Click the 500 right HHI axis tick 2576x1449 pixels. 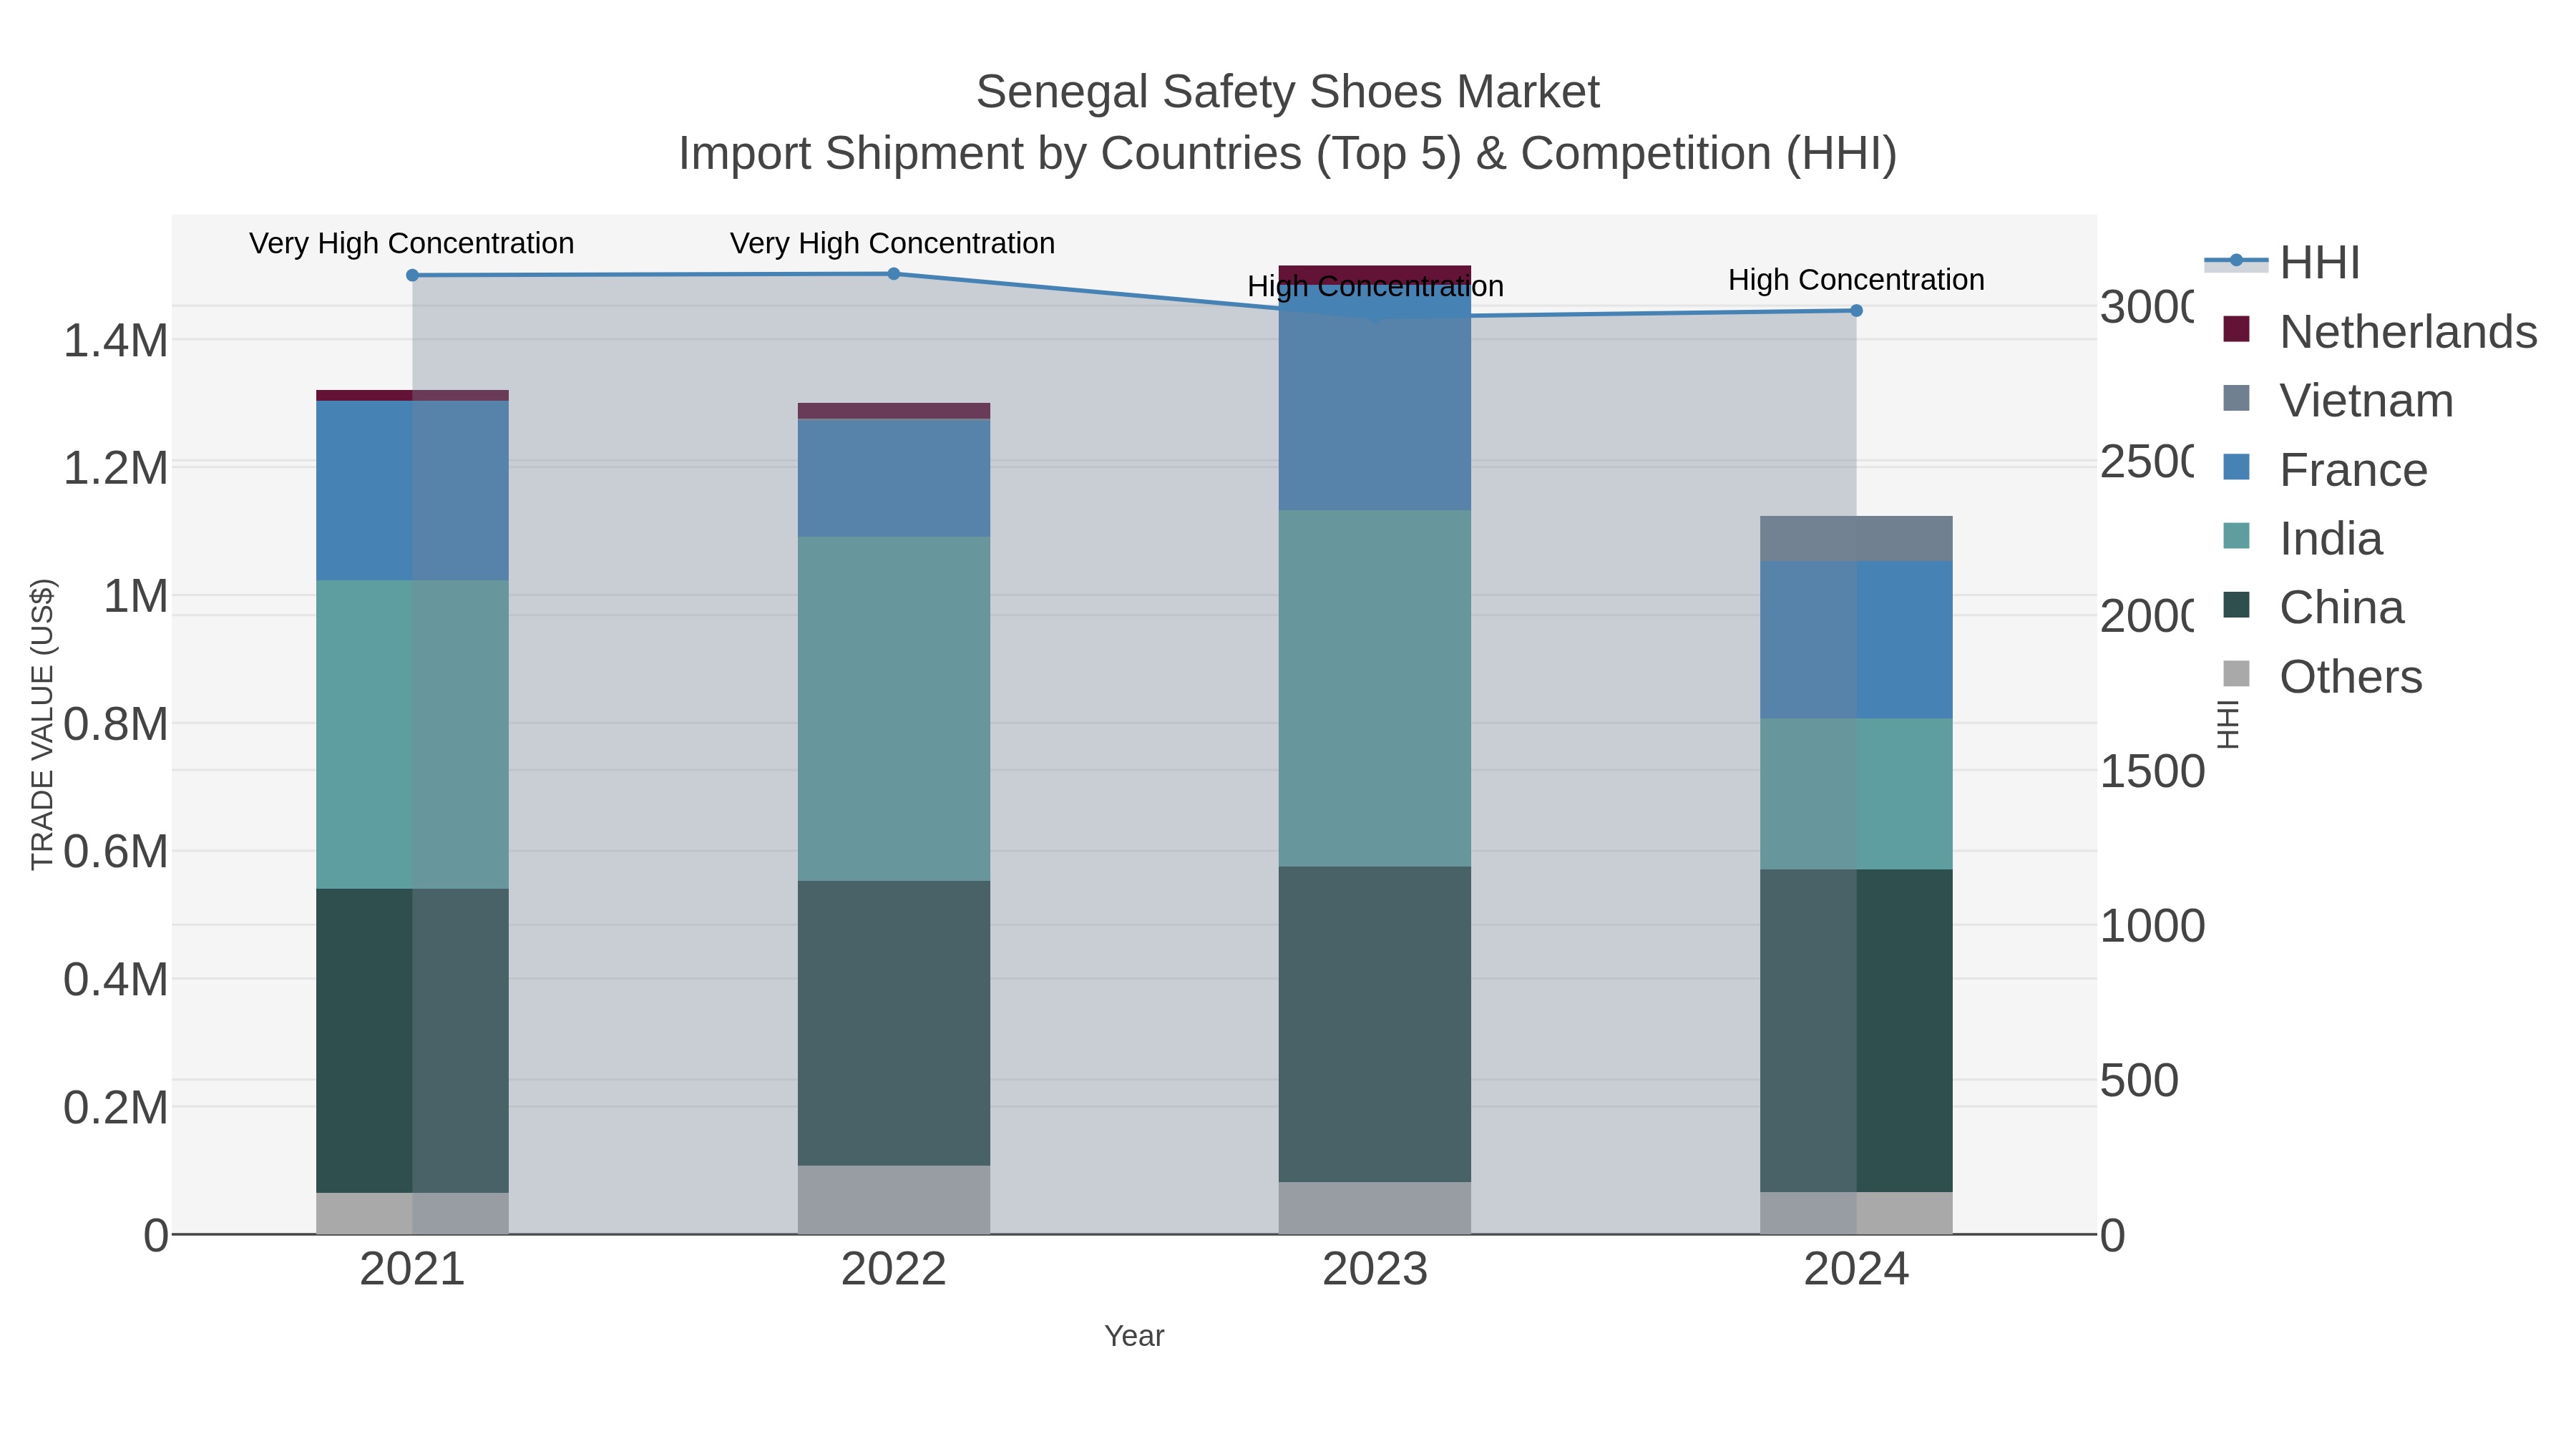click(2139, 1081)
